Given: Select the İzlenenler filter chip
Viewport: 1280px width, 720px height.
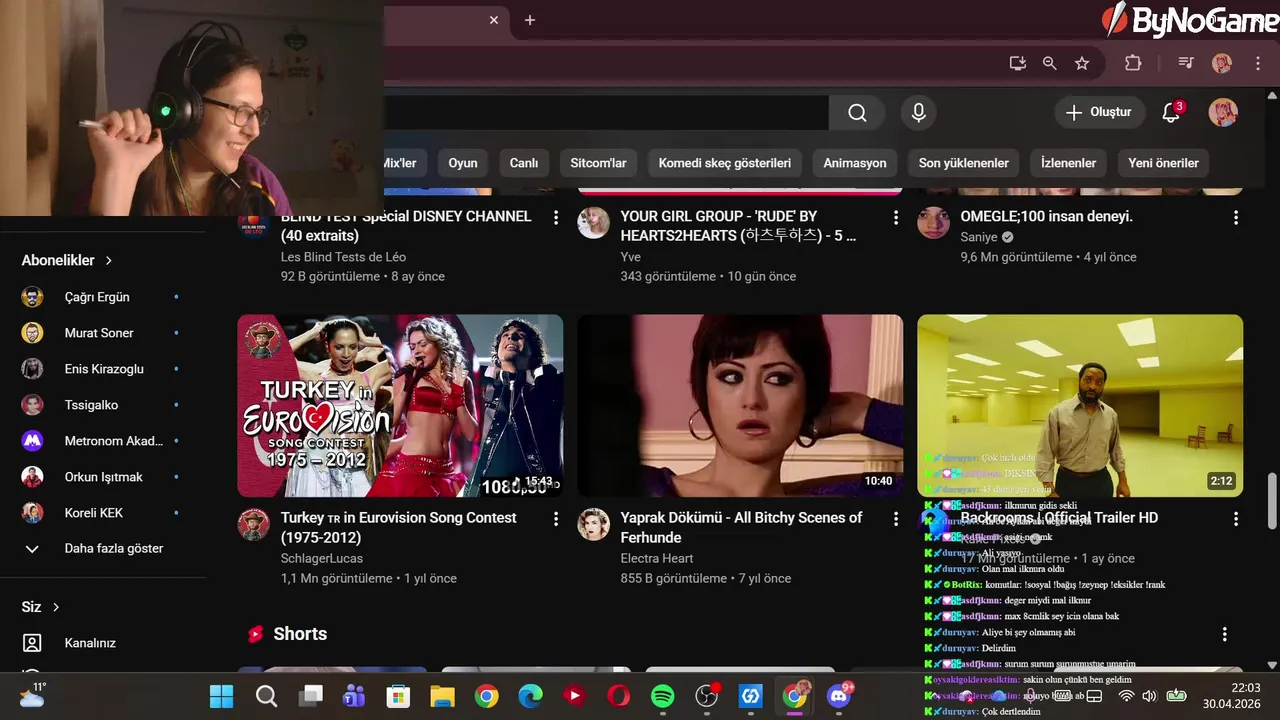Looking at the screenshot, I should 1069,163.
